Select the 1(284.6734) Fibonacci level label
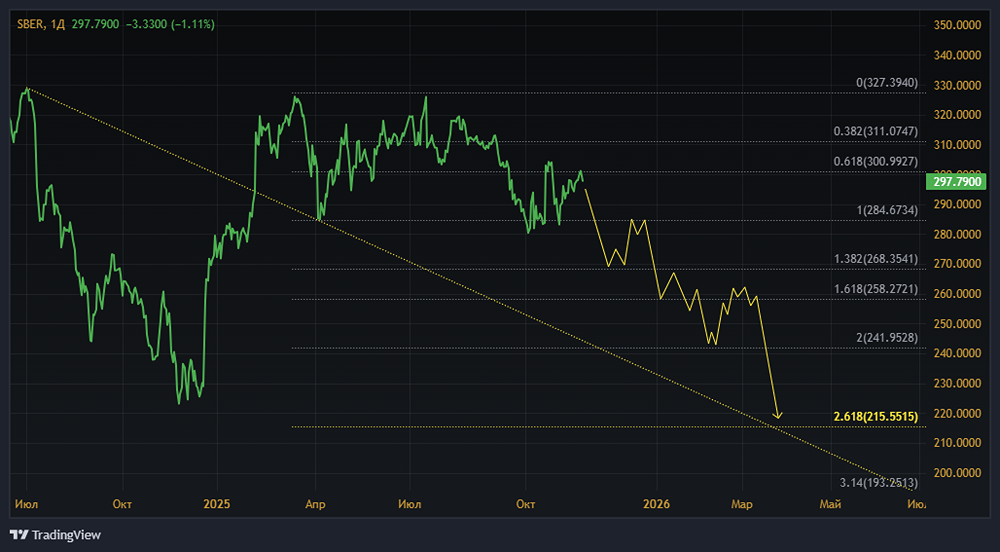Viewport: 1000px width, 552px height. tap(885, 210)
